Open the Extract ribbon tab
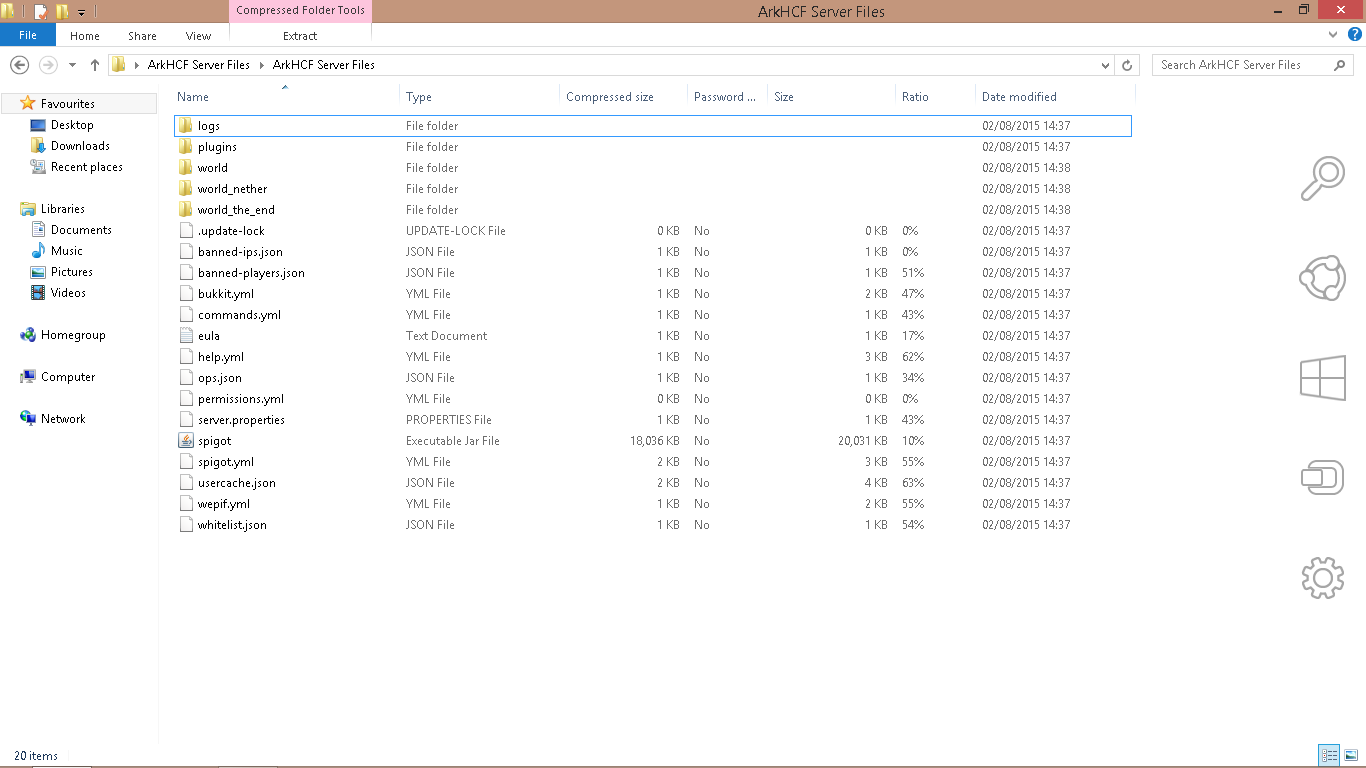This screenshot has width=1366, height=768. coord(300,36)
